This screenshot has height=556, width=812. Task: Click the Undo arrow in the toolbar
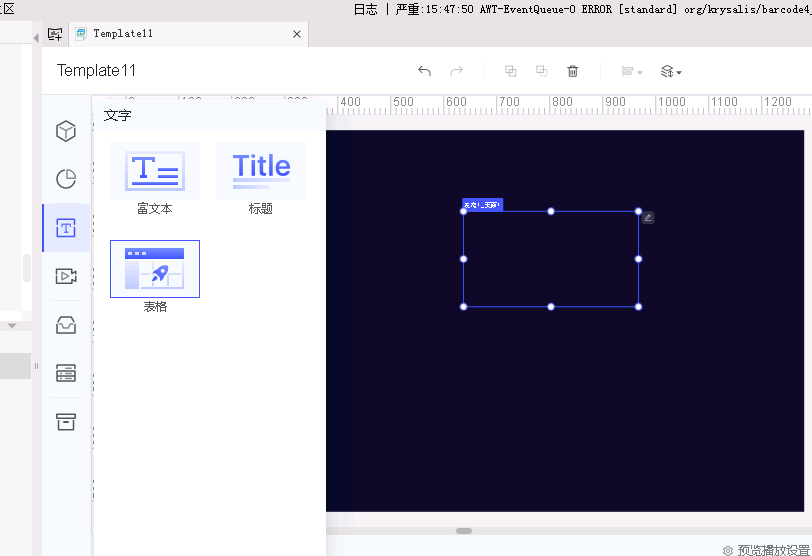[x=424, y=71]
